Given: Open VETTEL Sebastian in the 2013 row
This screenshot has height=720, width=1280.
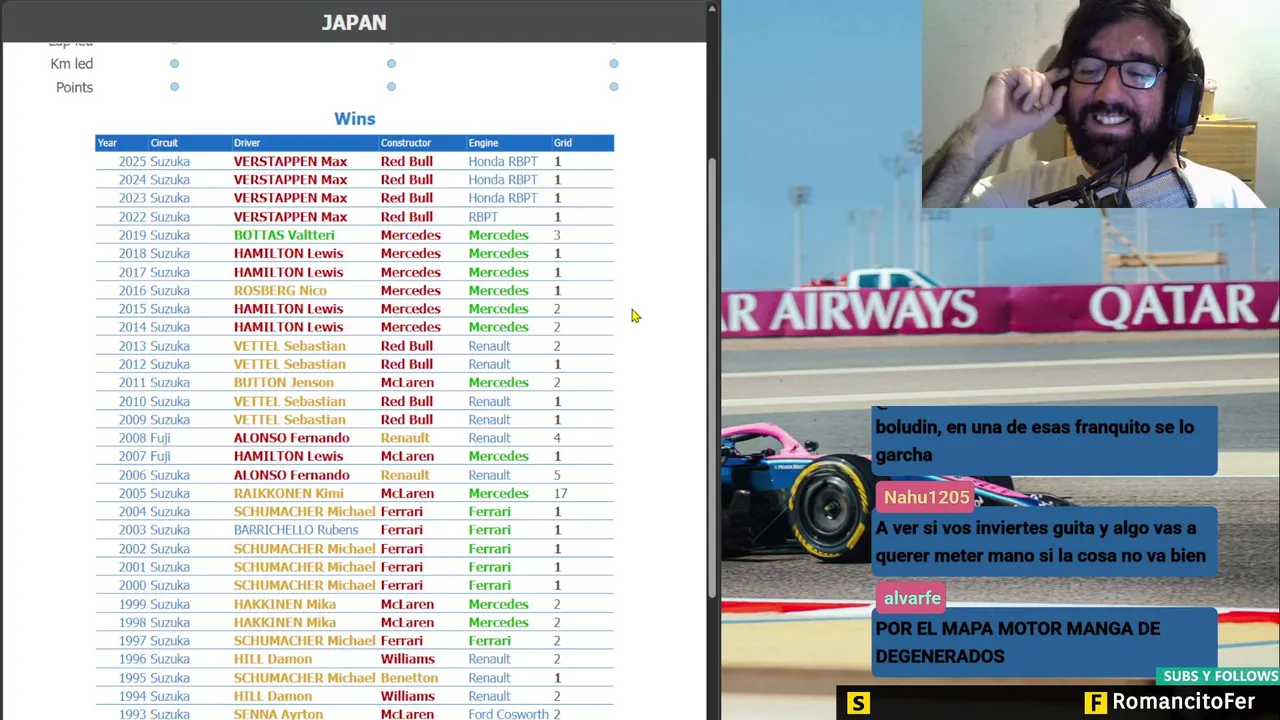Looking at the screenshot, I should (290, 346).
